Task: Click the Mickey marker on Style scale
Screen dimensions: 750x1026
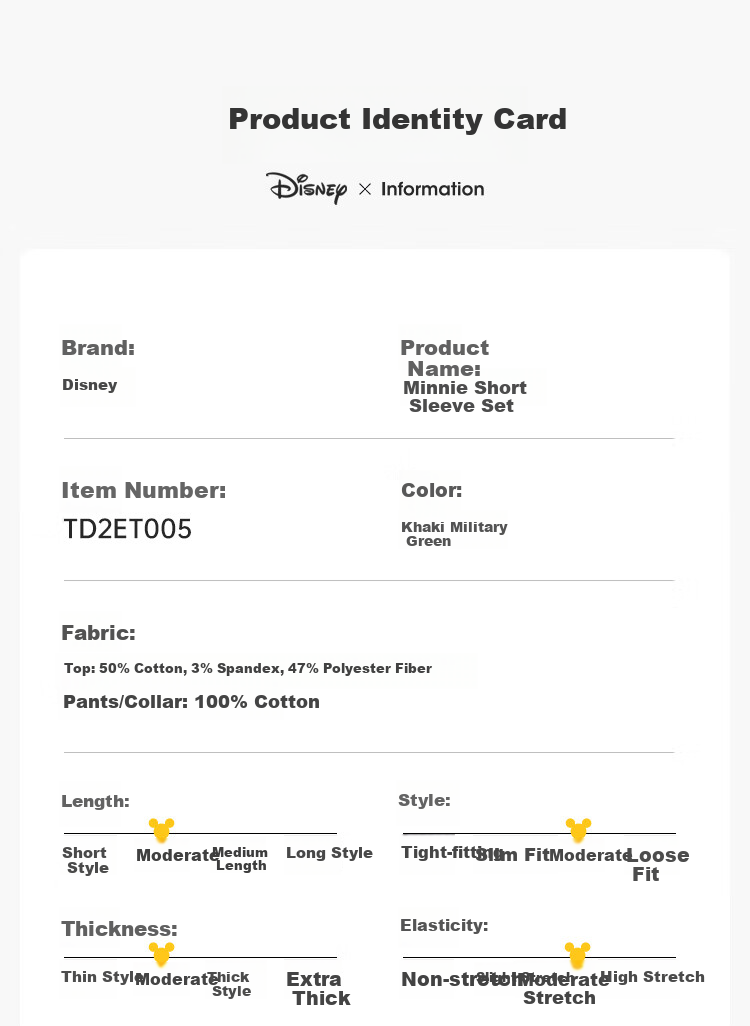Action: tap(578, 830)
